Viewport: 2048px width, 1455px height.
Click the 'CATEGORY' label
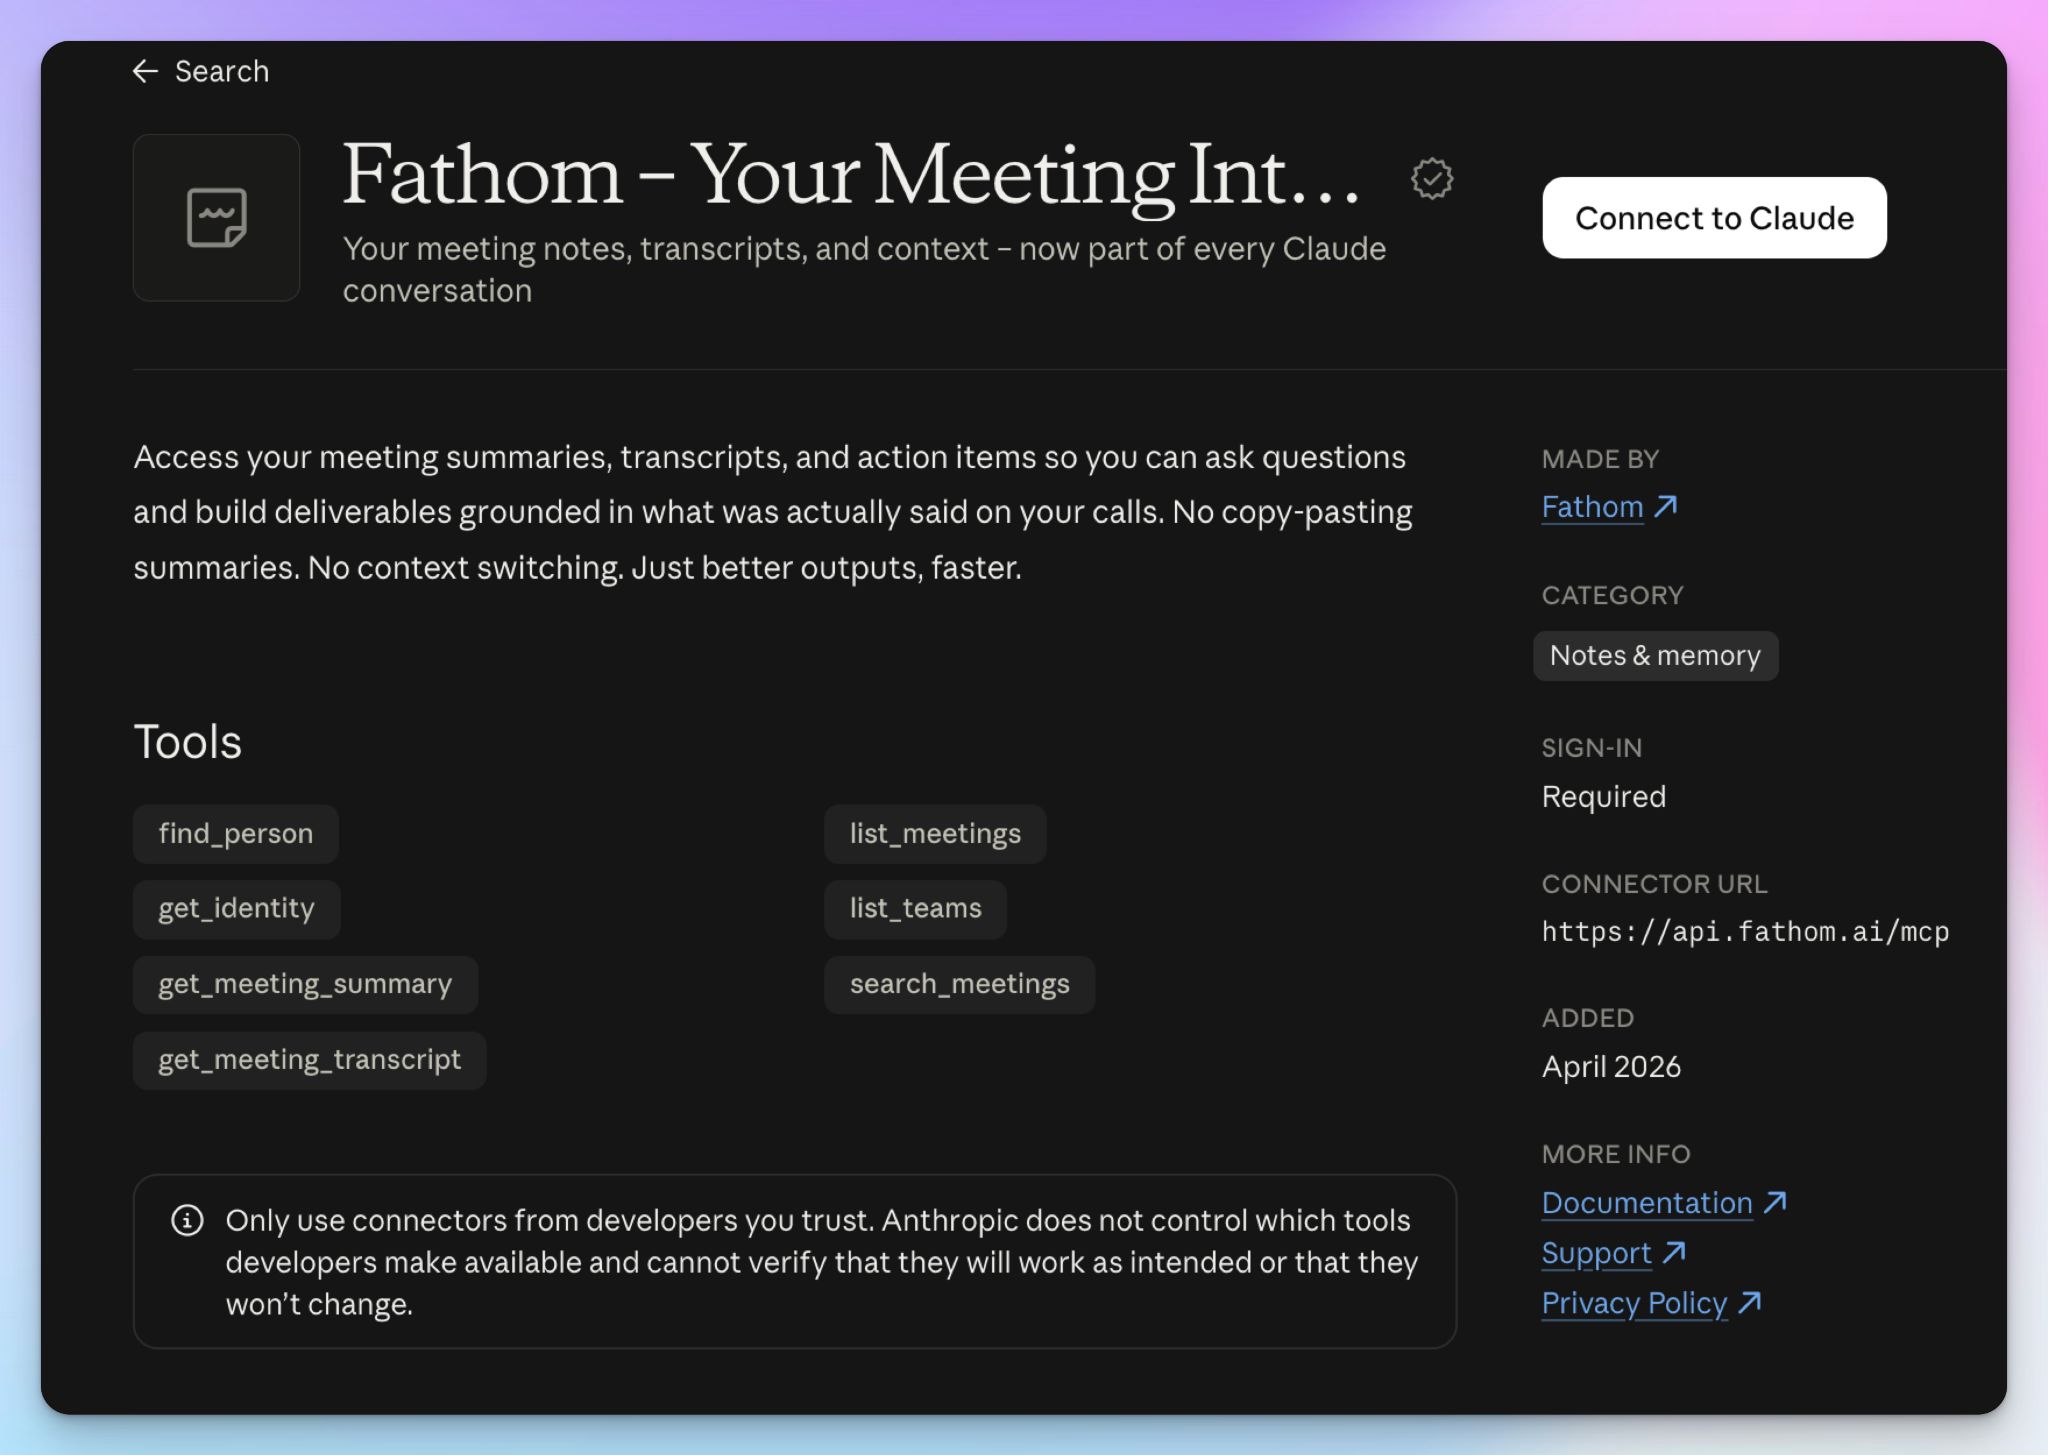coord(1612,595)
